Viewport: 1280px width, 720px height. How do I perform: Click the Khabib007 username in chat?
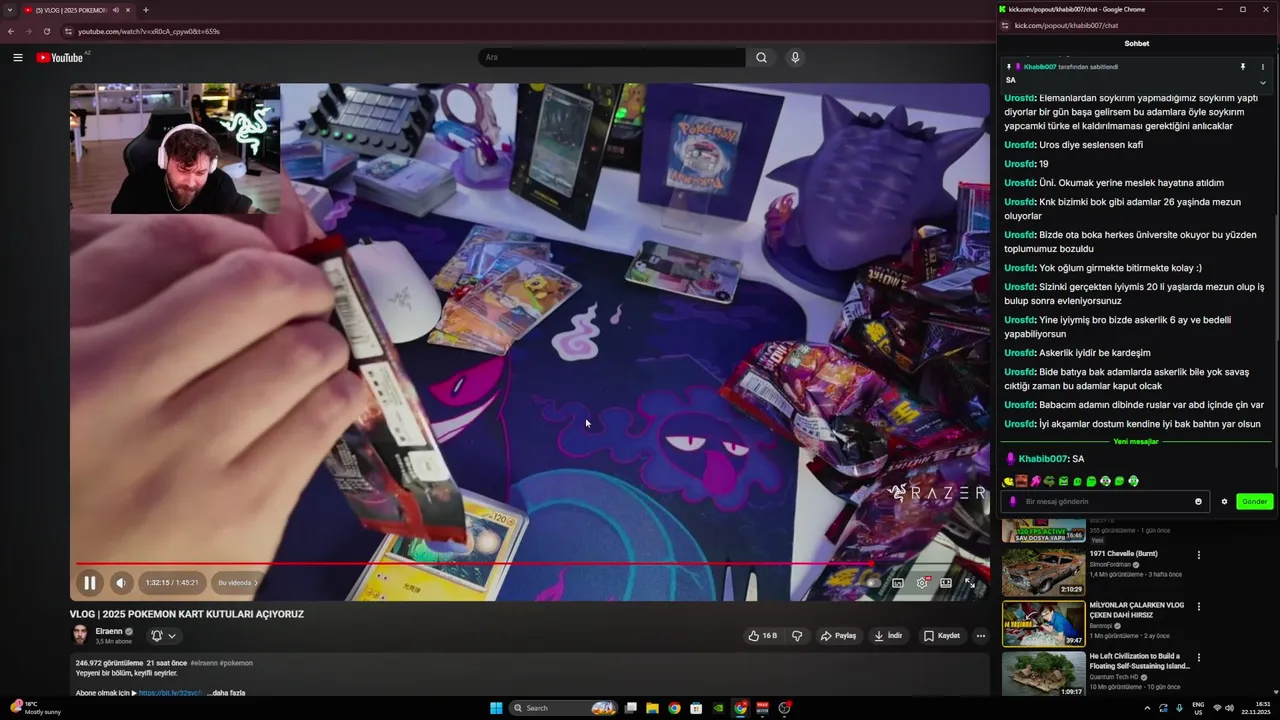pos(1043,459)
